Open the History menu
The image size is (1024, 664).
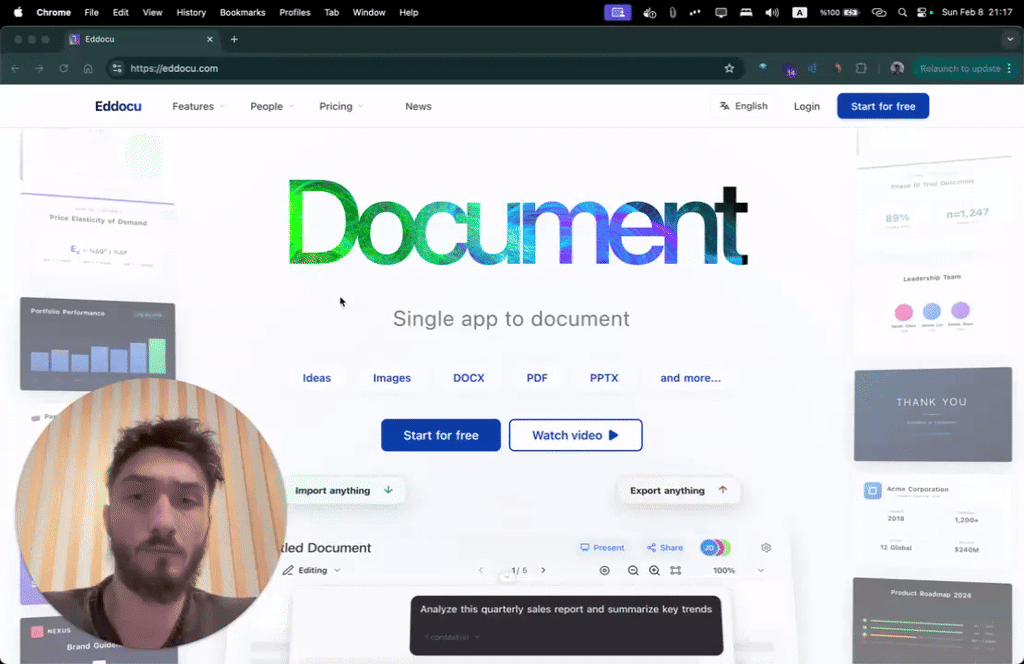tap(191, 12)
